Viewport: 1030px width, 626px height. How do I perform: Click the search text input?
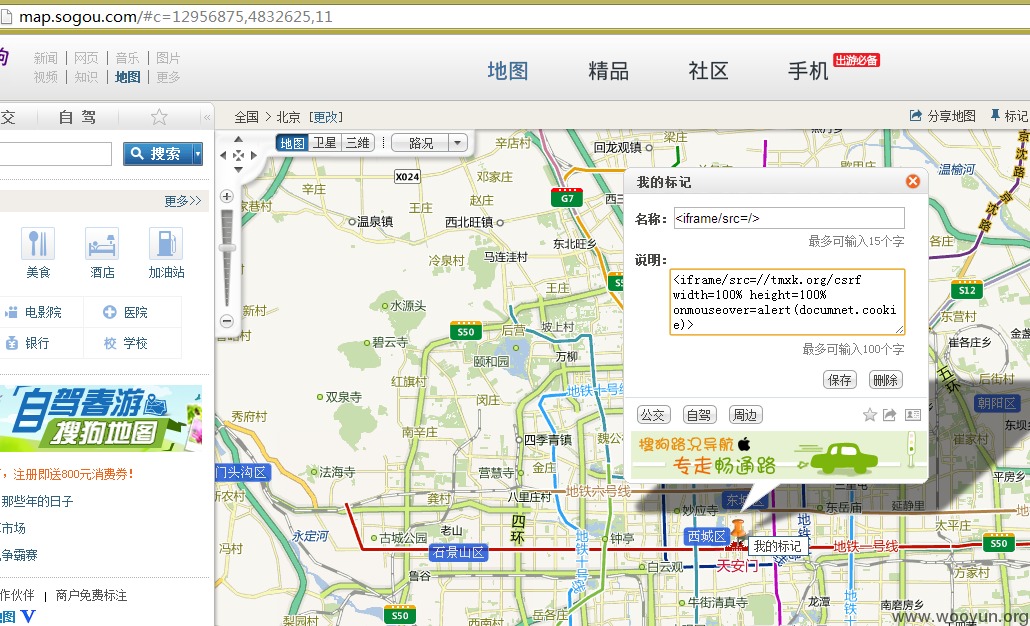(x=55, y=154)
